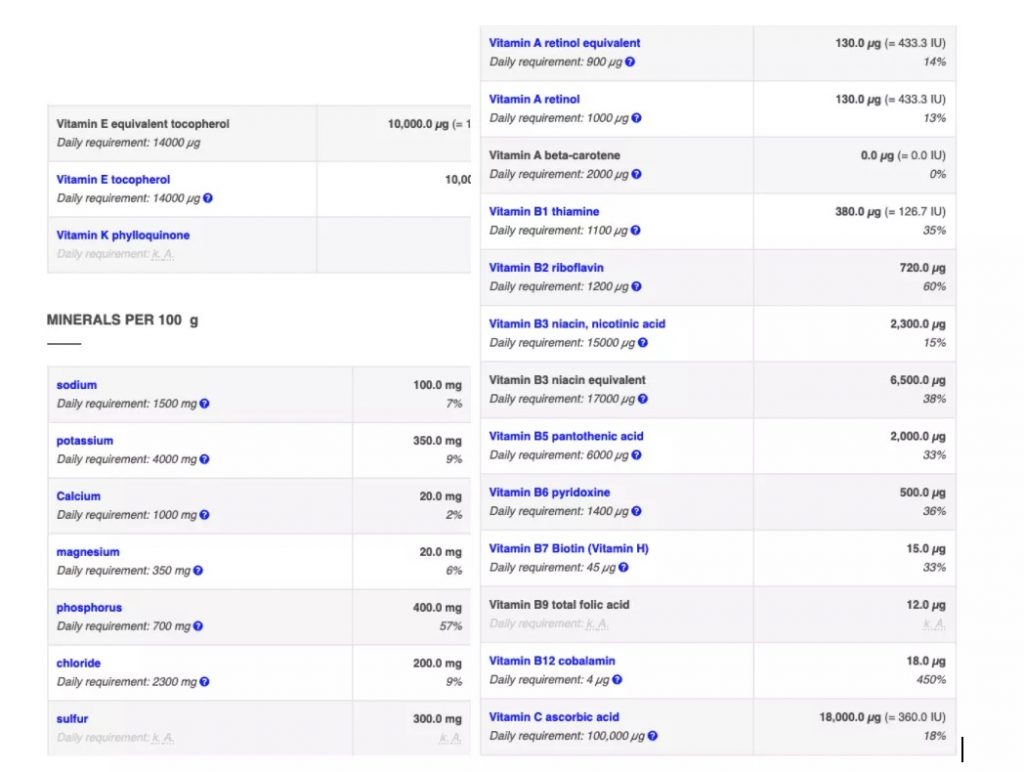
Task: Click help icon next to potassium requirement
Action: tap(205, 460)
